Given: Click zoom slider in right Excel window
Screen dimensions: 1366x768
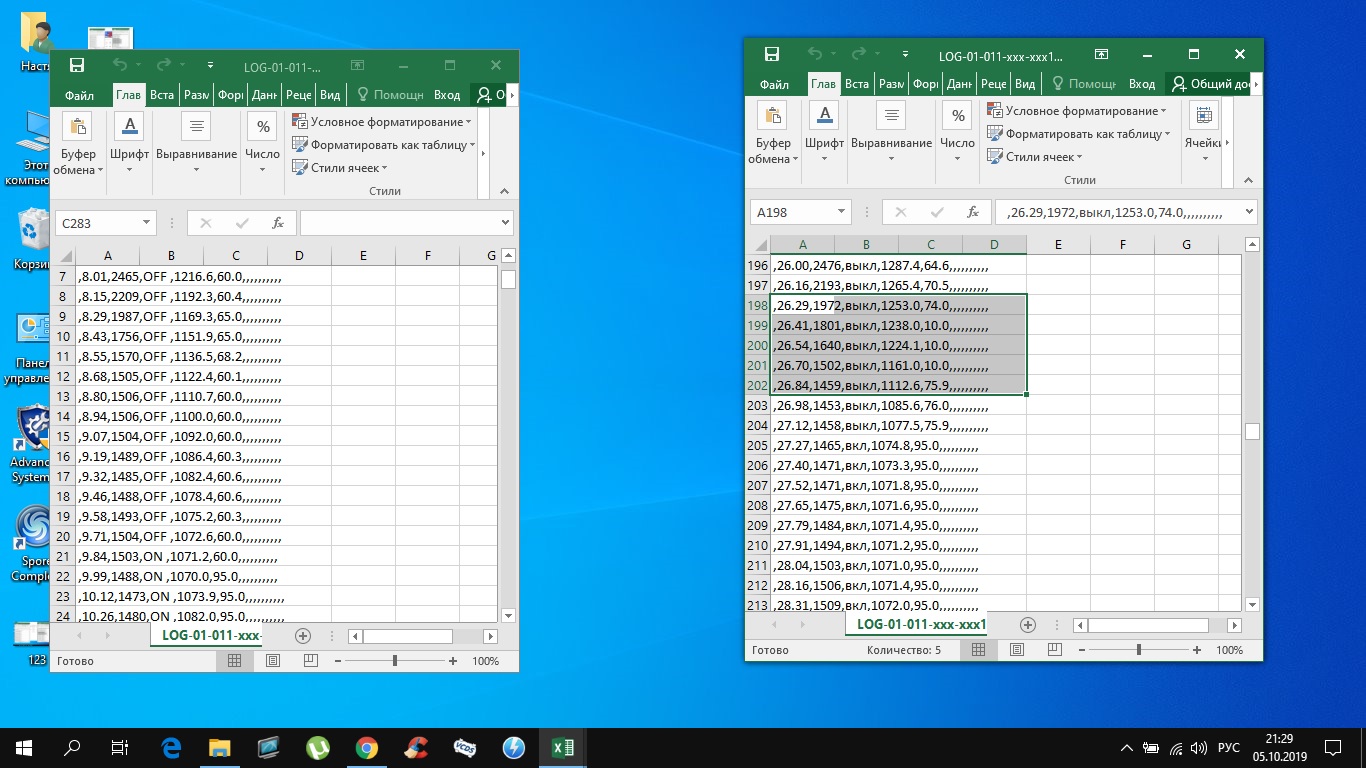Looking at the screenshot, I should (x=1139, y=650).
